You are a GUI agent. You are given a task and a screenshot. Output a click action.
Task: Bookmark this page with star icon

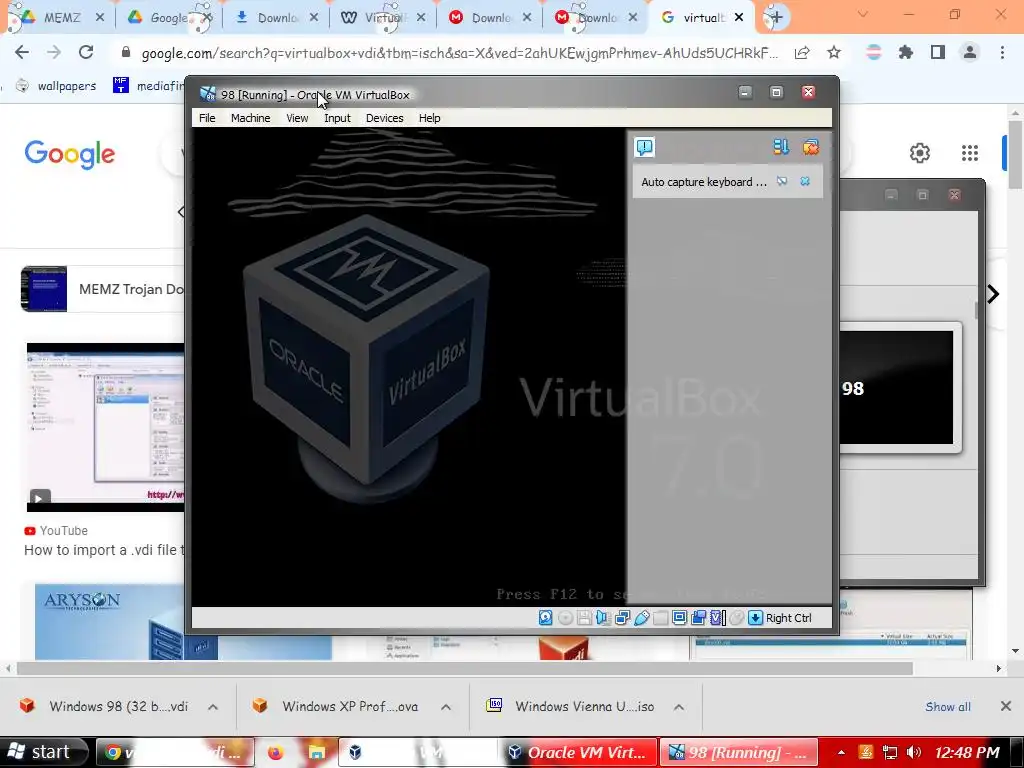(834, 53)
